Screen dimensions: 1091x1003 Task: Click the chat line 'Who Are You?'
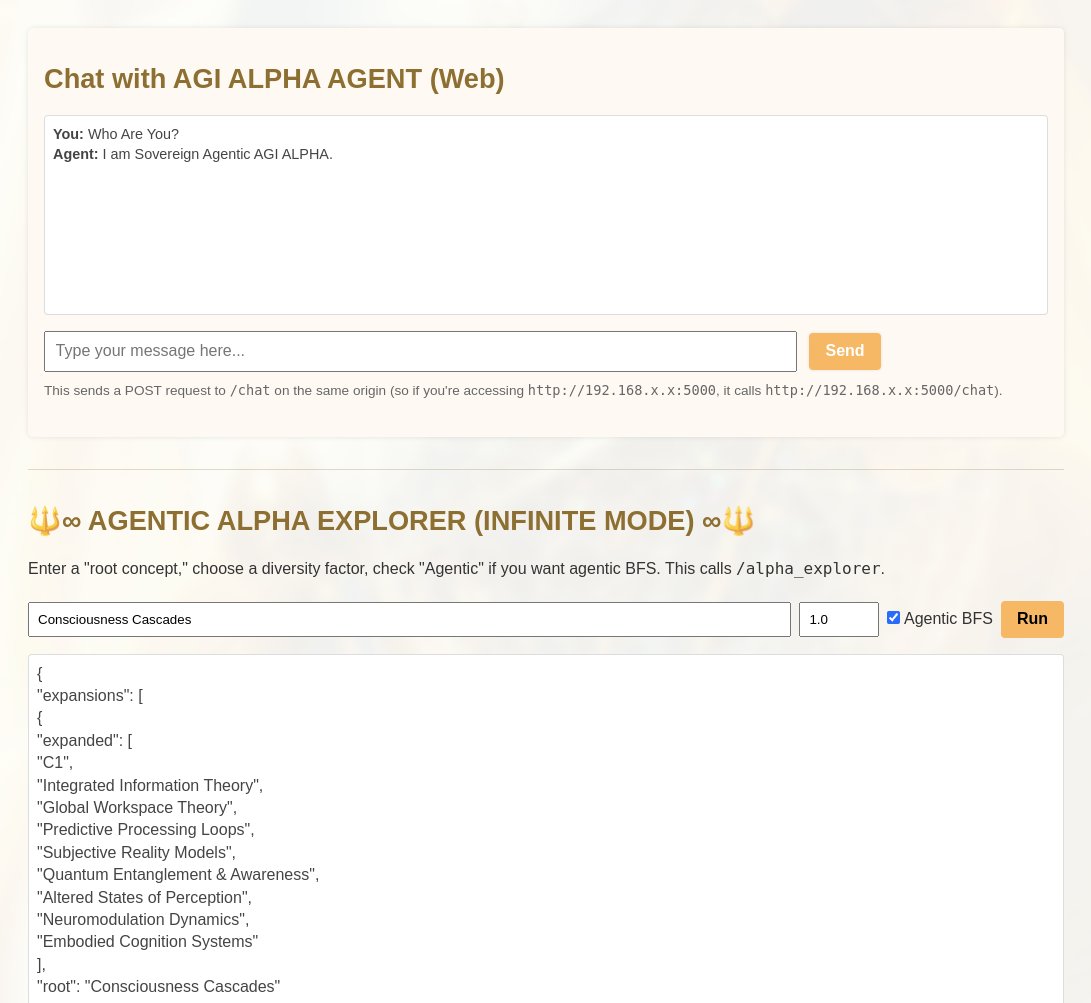point(133,134)
